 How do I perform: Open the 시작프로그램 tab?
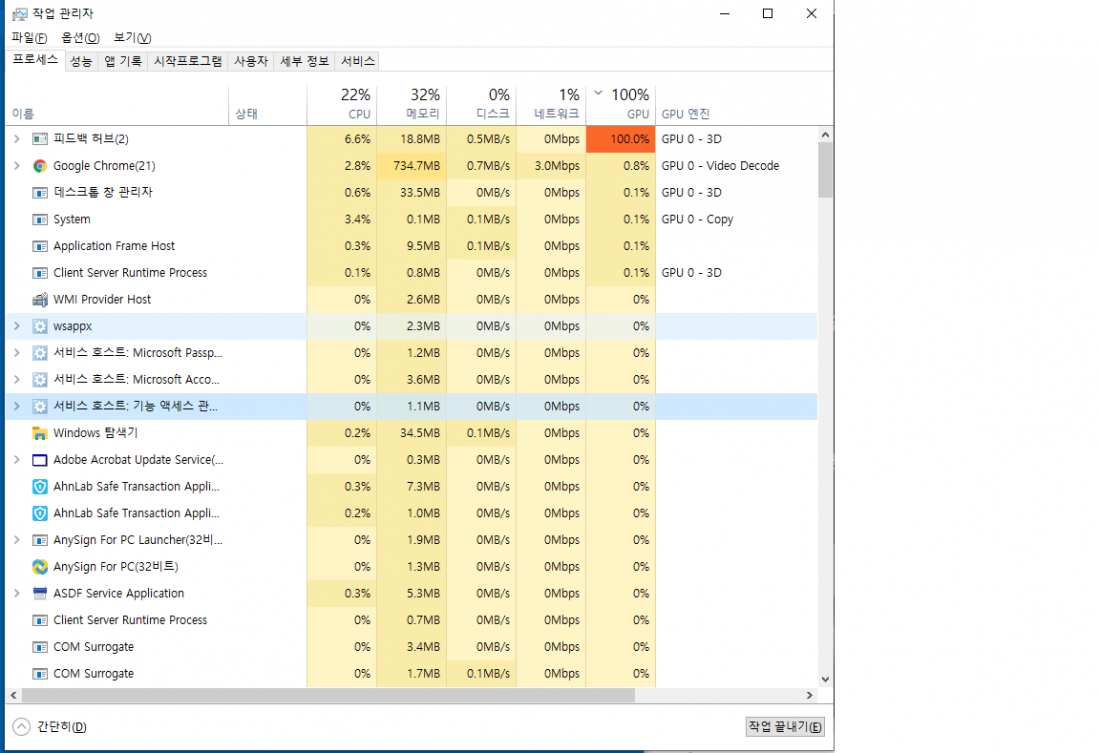(x=187, y=61)
